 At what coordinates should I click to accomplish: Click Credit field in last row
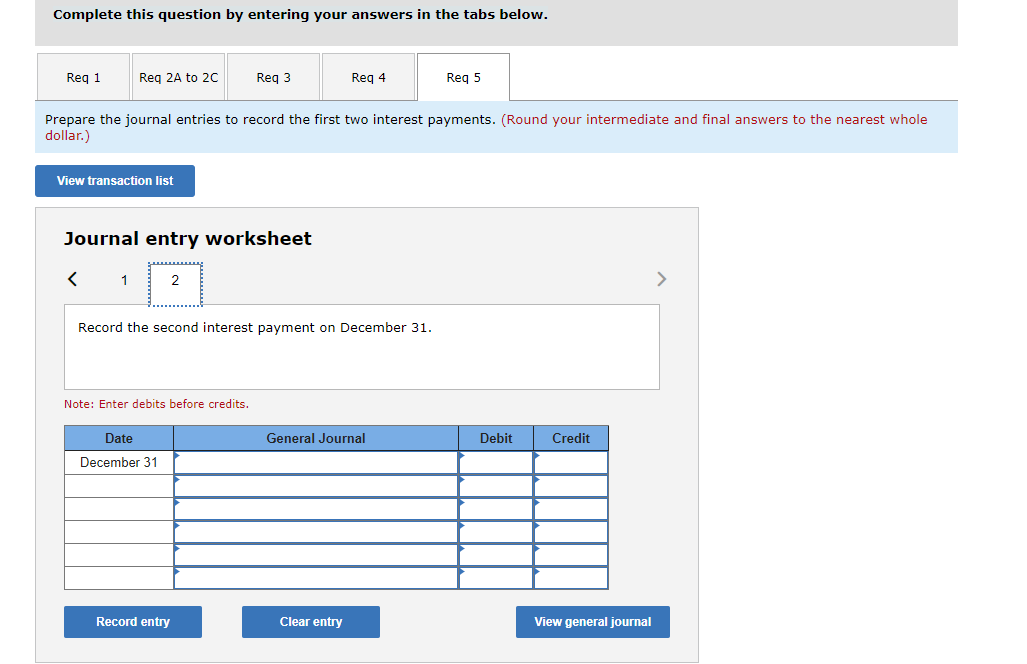[571, 578]
